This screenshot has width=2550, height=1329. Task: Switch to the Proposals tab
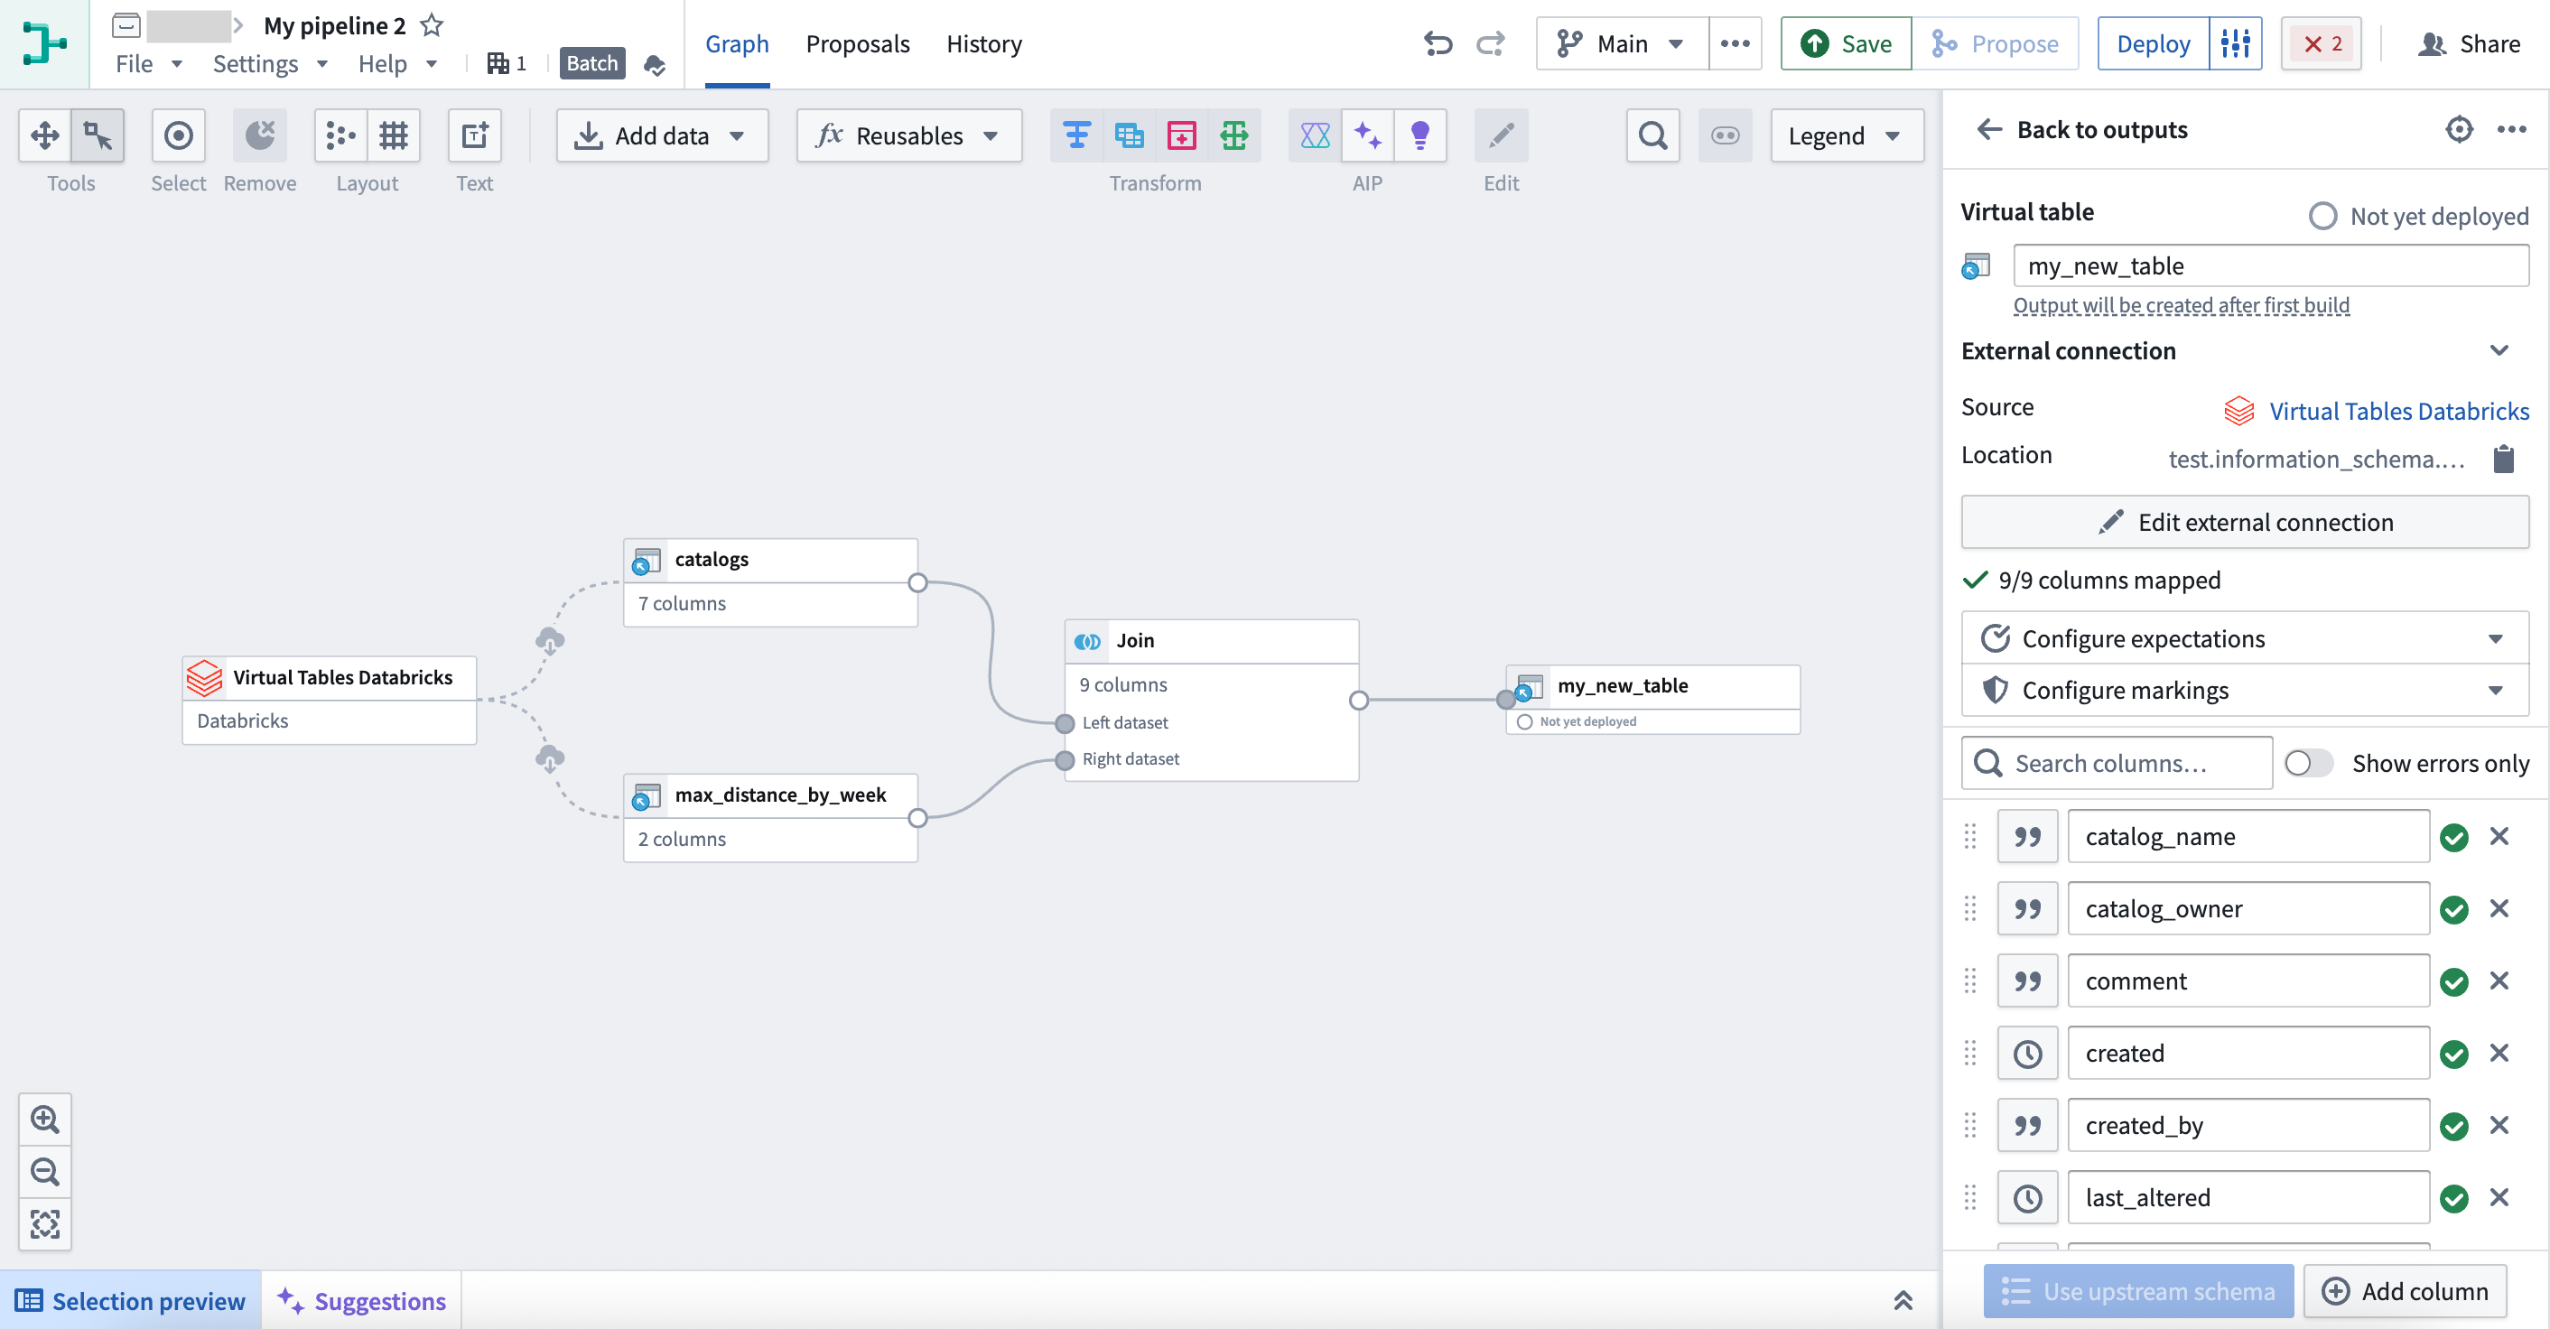click(858, 43)
